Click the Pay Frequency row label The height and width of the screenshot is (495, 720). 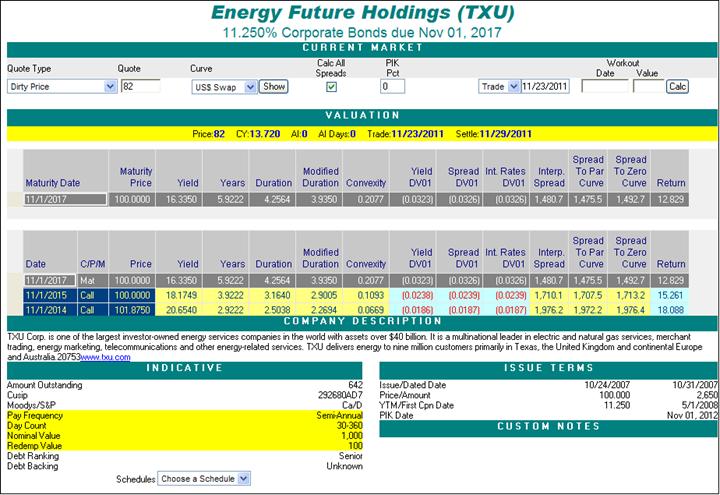35,416
